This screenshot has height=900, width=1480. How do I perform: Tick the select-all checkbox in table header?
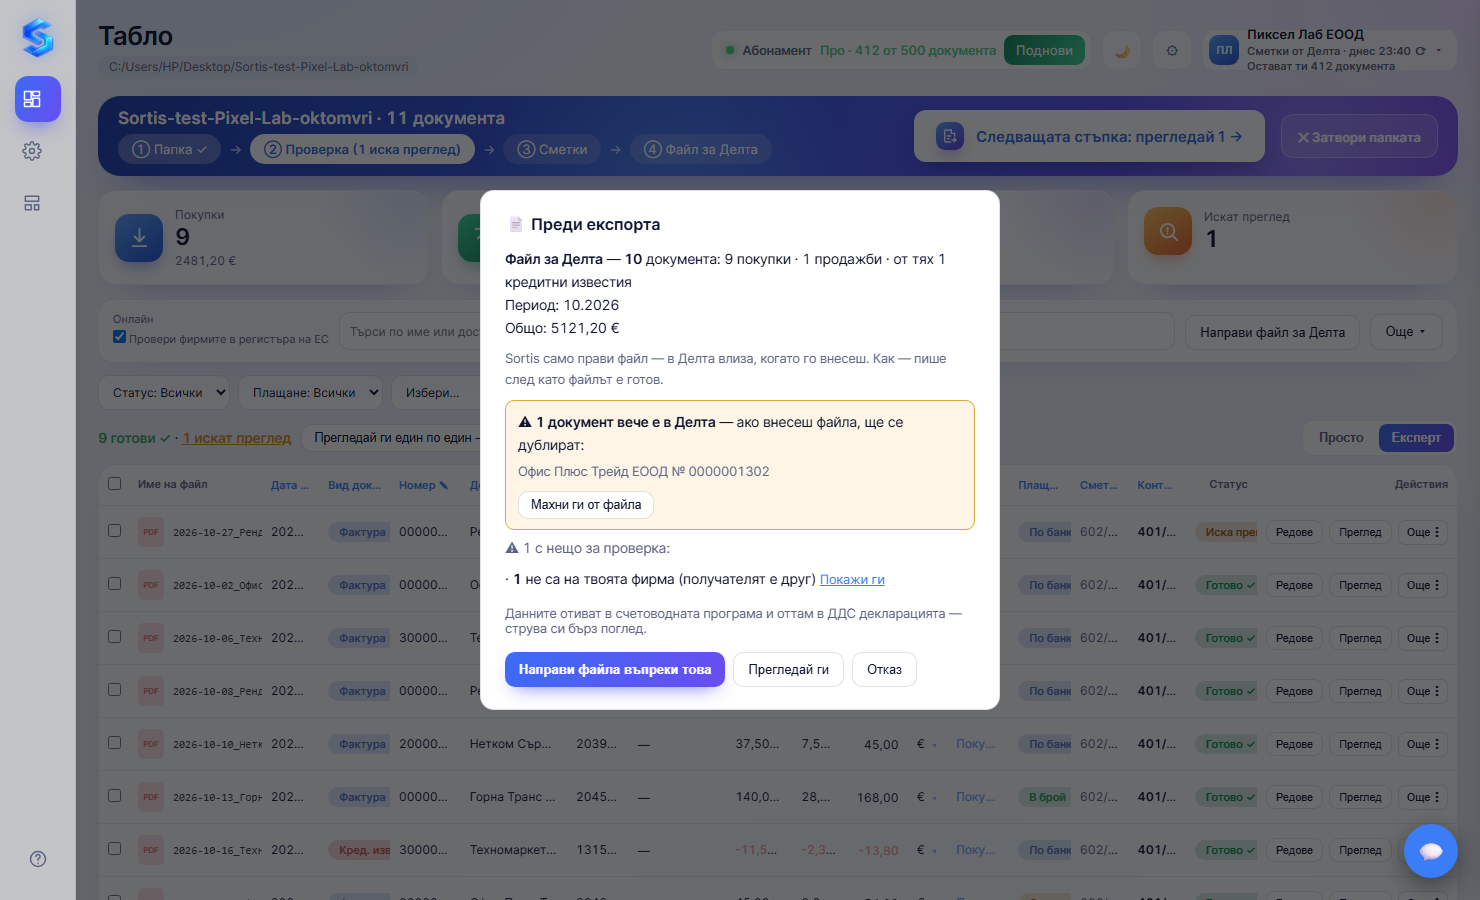click(115, 484)
